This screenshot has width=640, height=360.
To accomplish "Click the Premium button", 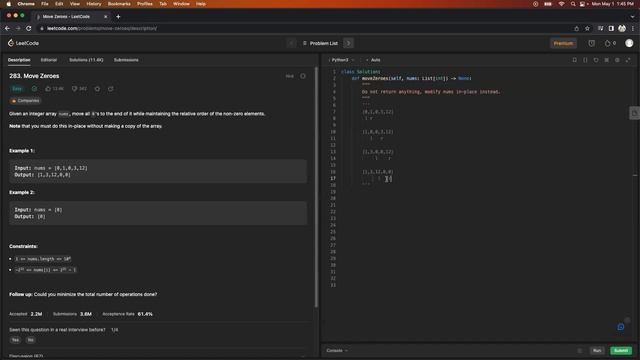I will pyautogui.click(x=563, y=43).
